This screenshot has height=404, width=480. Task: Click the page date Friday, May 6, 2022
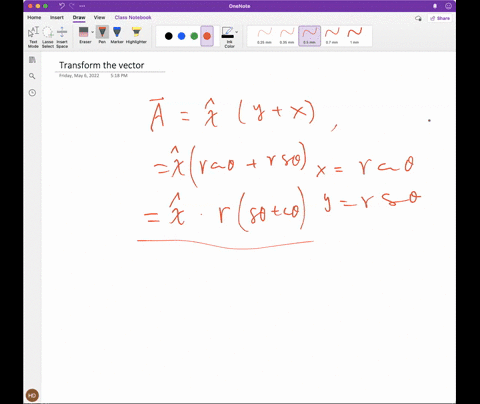click(79, 76)
